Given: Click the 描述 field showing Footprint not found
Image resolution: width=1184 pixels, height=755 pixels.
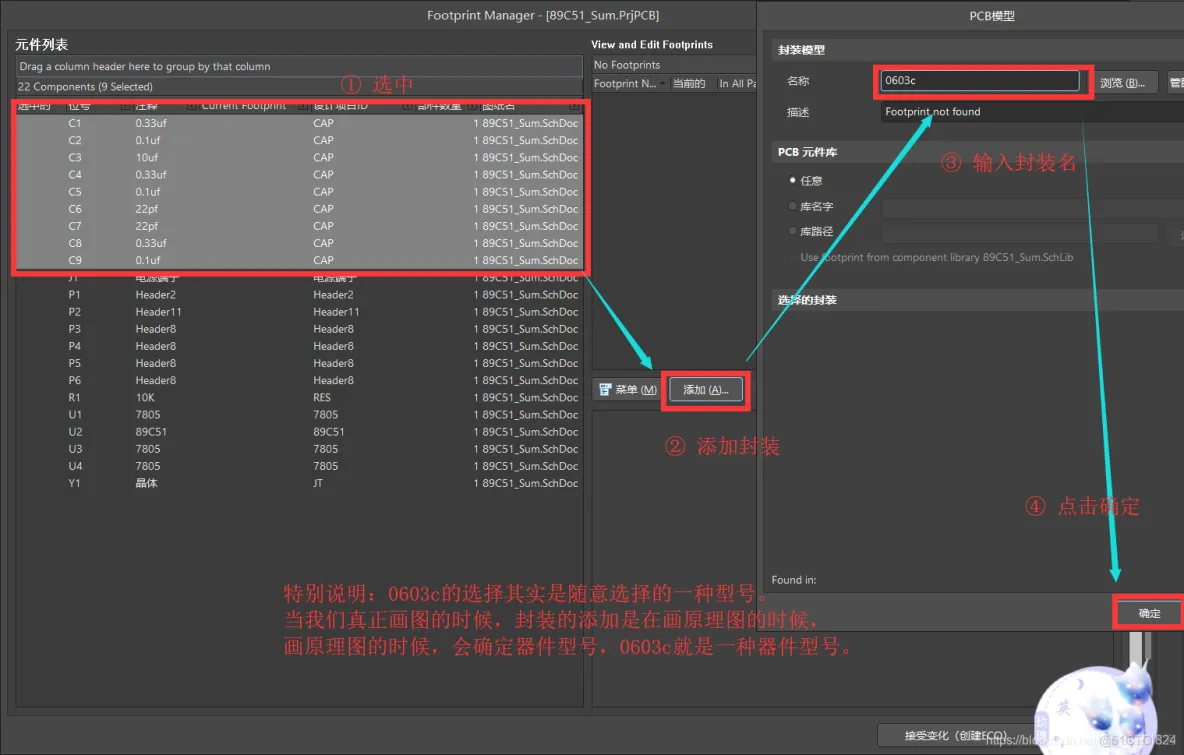Looking at the screenshot, I should pyautogui.click(x=1032, y=112).
